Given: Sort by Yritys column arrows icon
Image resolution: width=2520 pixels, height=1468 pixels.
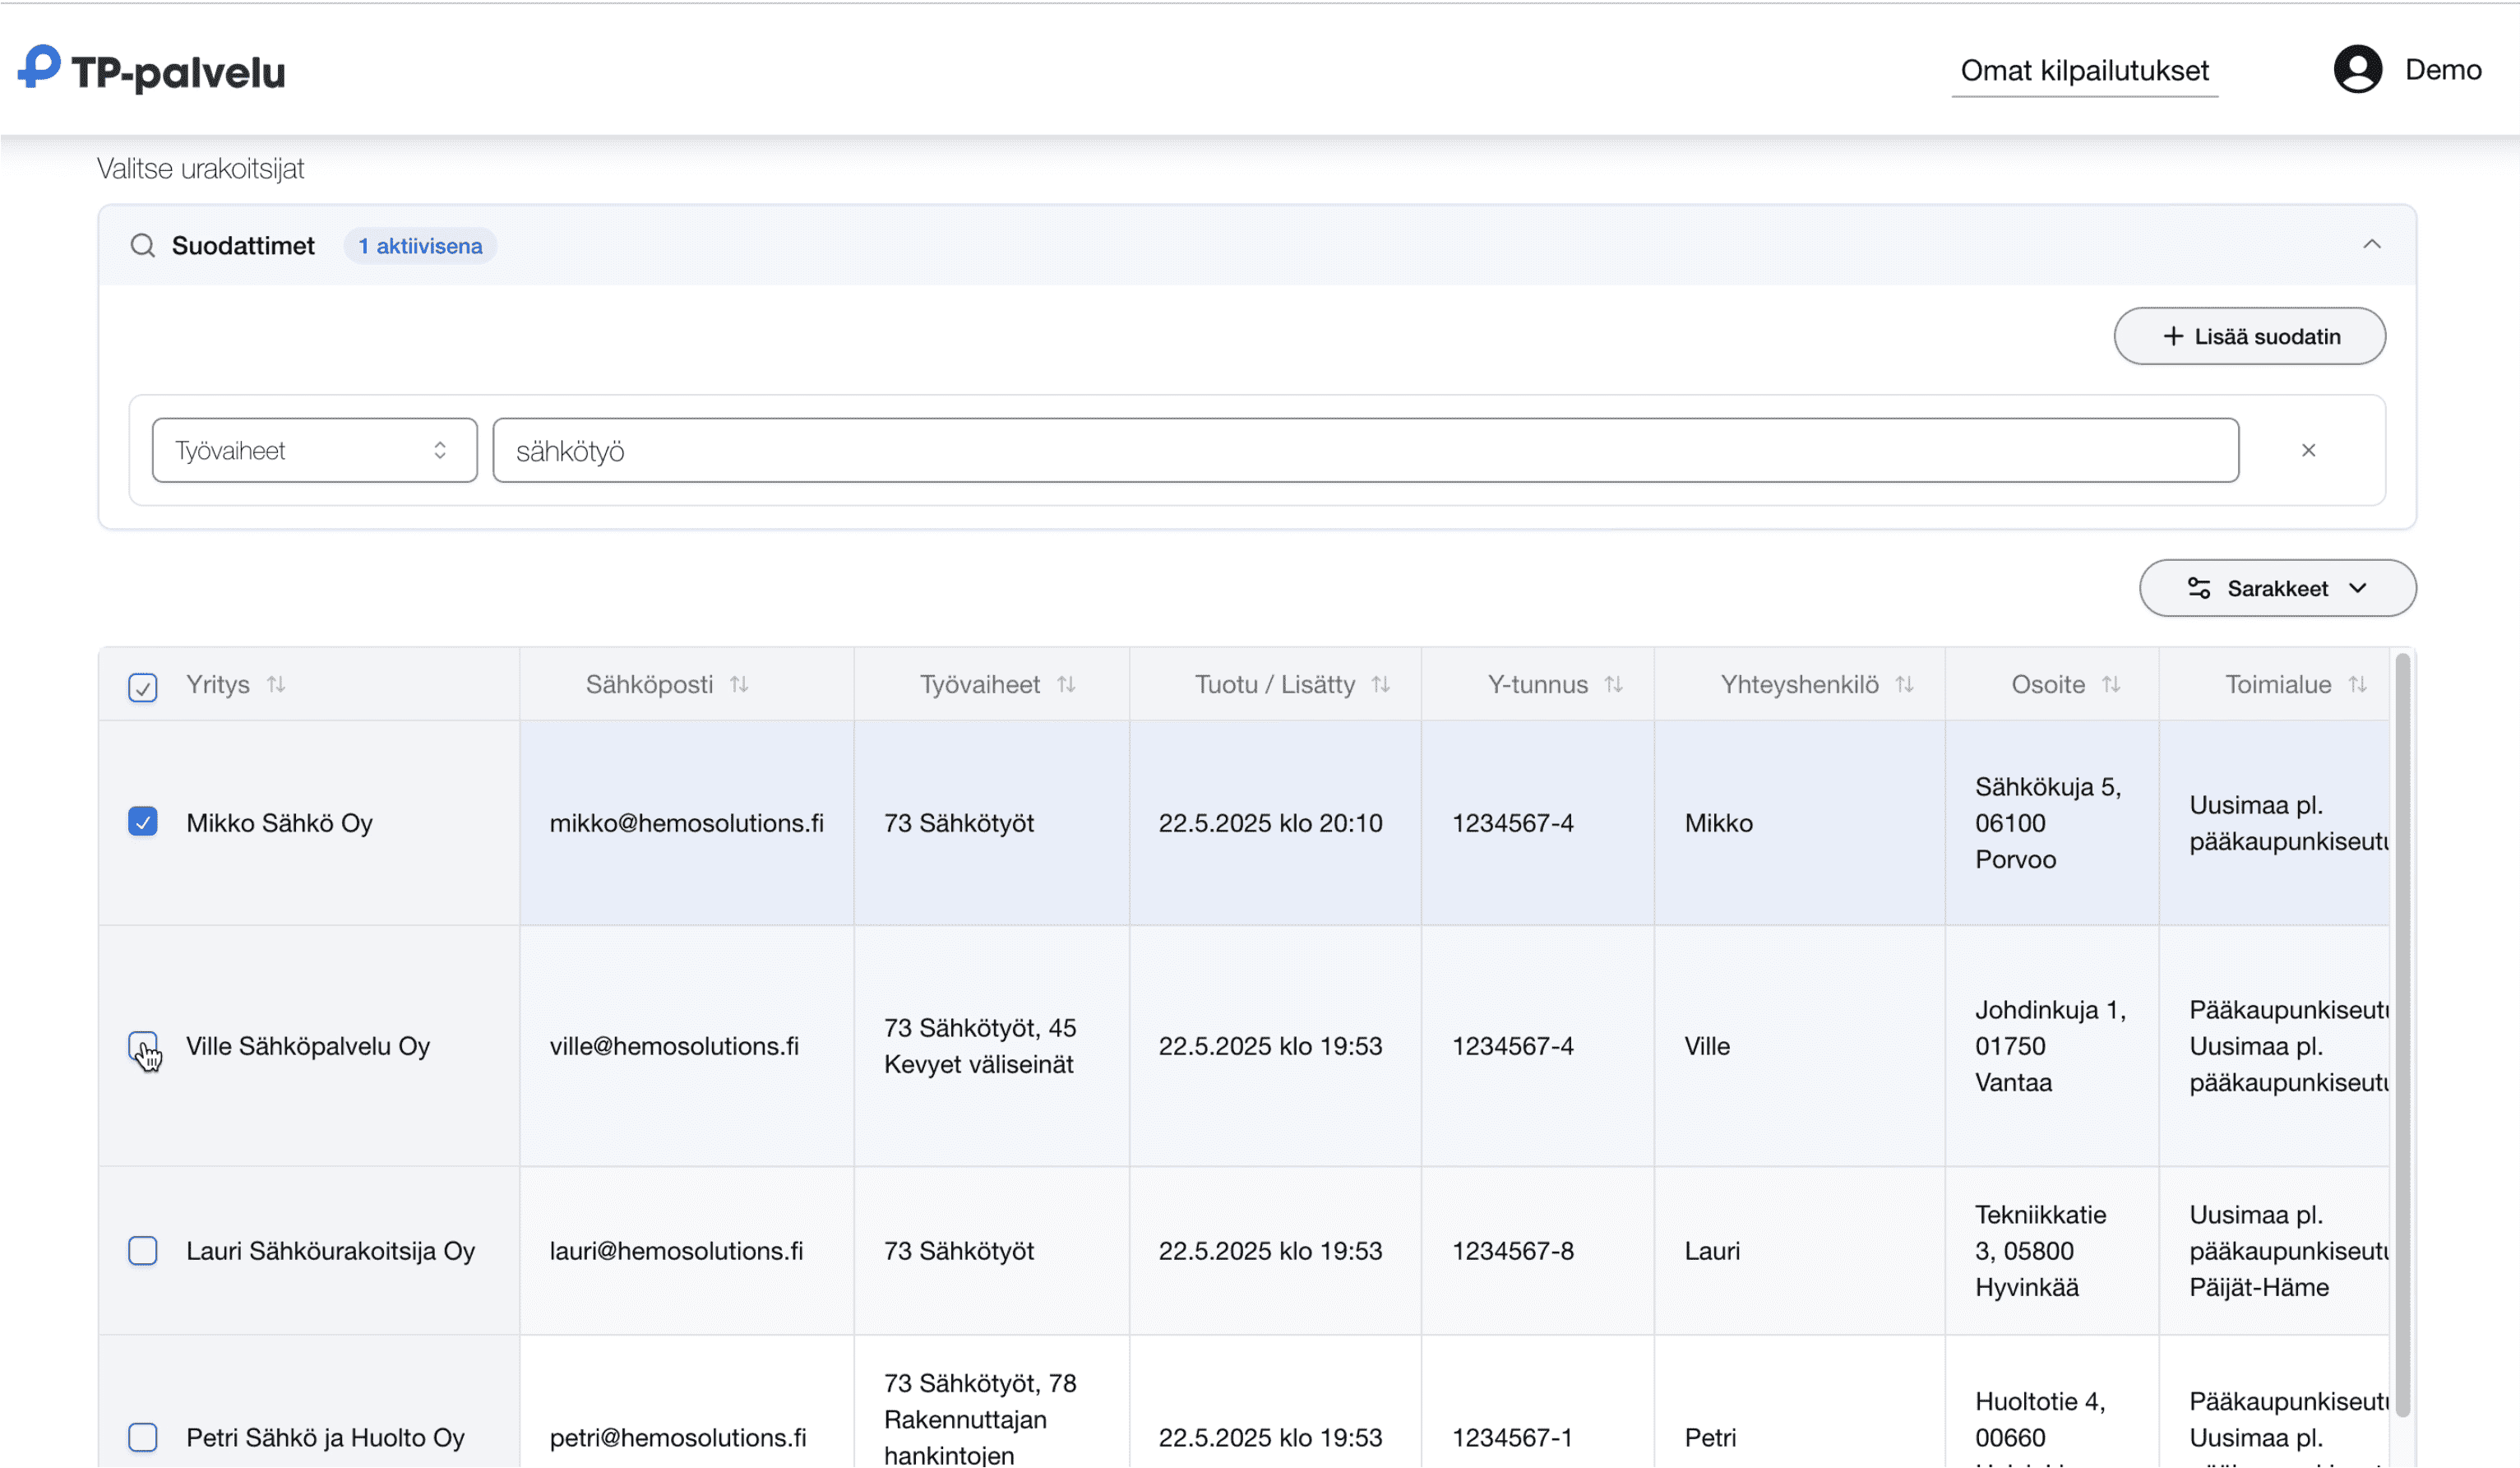Looking at the screenshot, I should (276, 685).
